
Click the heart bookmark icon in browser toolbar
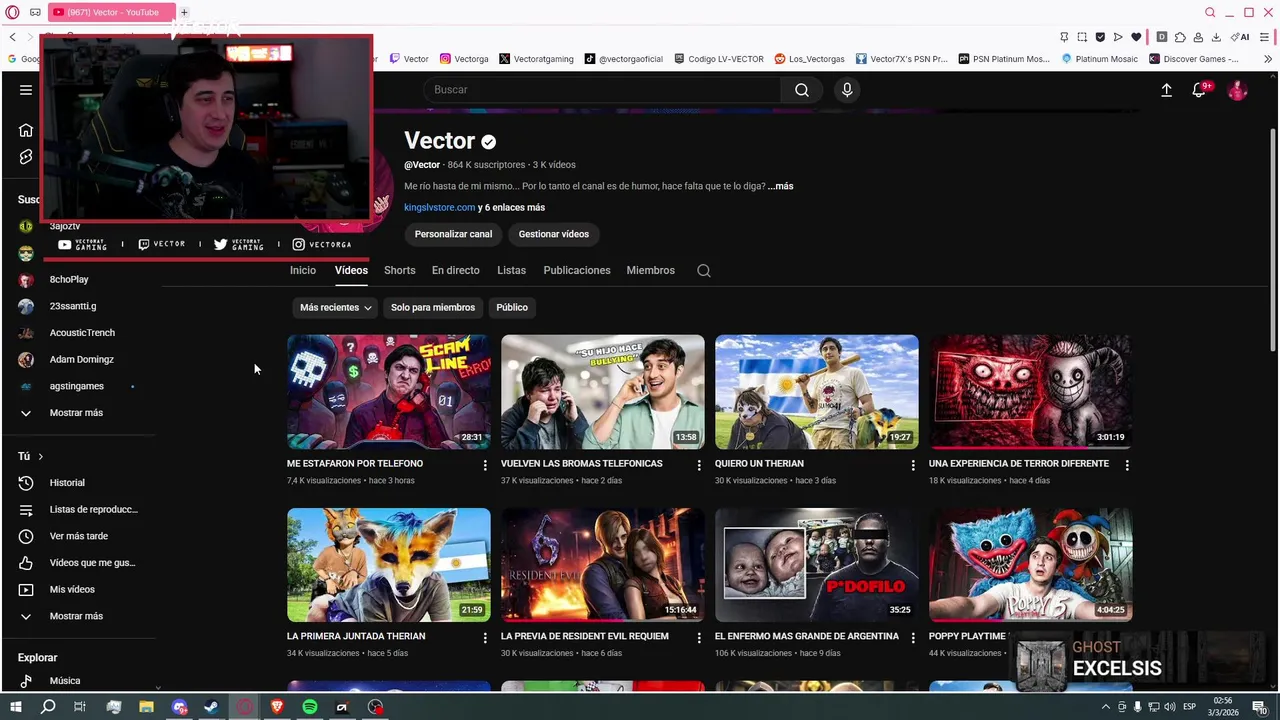pos(1136,37)
